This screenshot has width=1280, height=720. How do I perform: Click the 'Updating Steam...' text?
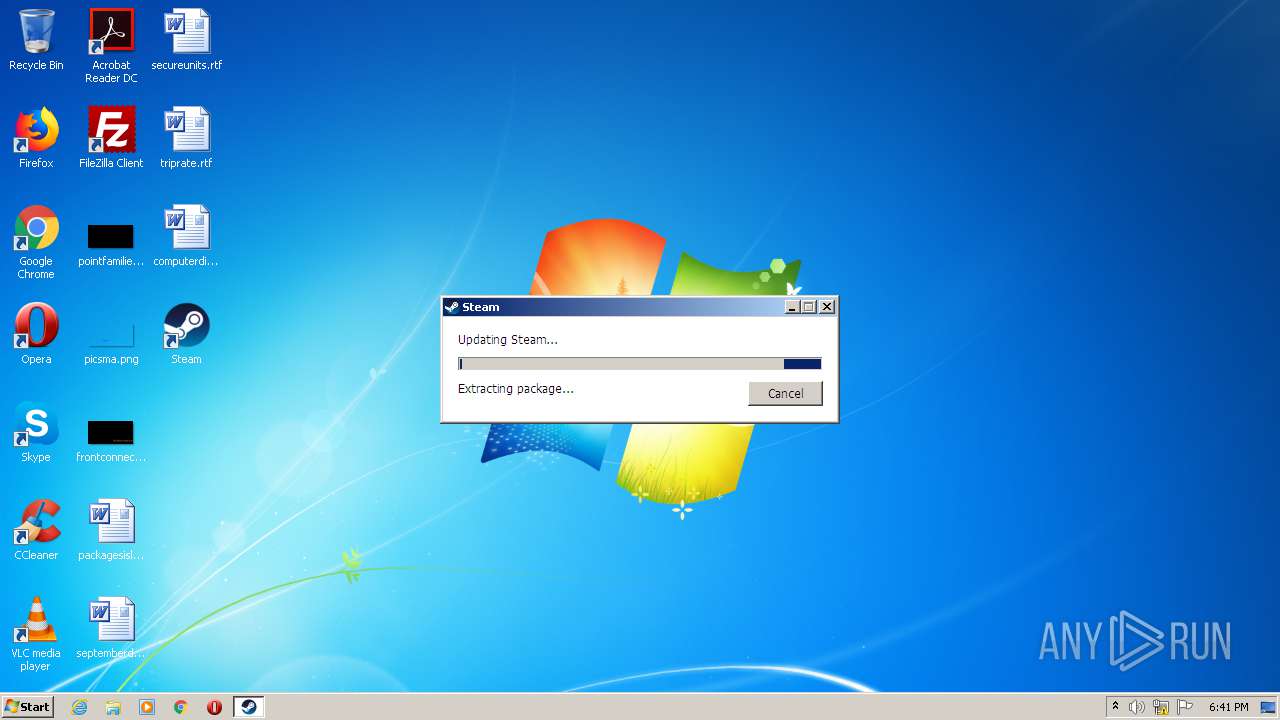(x=508, y=340)
